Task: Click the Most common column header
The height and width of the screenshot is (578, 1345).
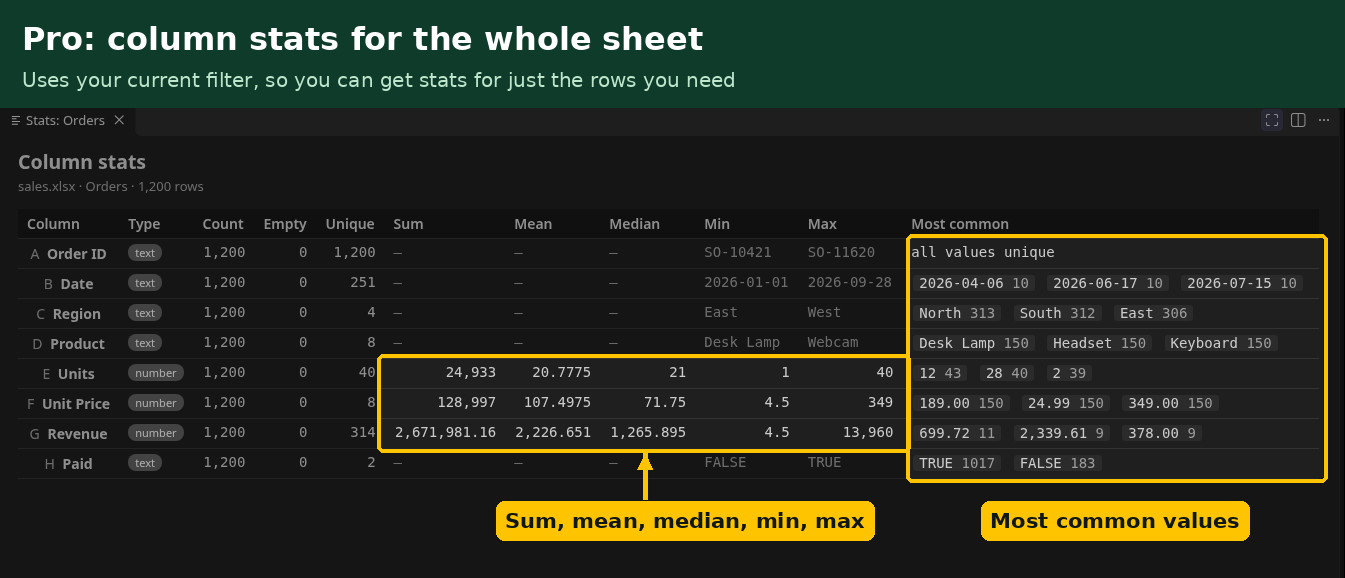Action: [x=960, y=224]
